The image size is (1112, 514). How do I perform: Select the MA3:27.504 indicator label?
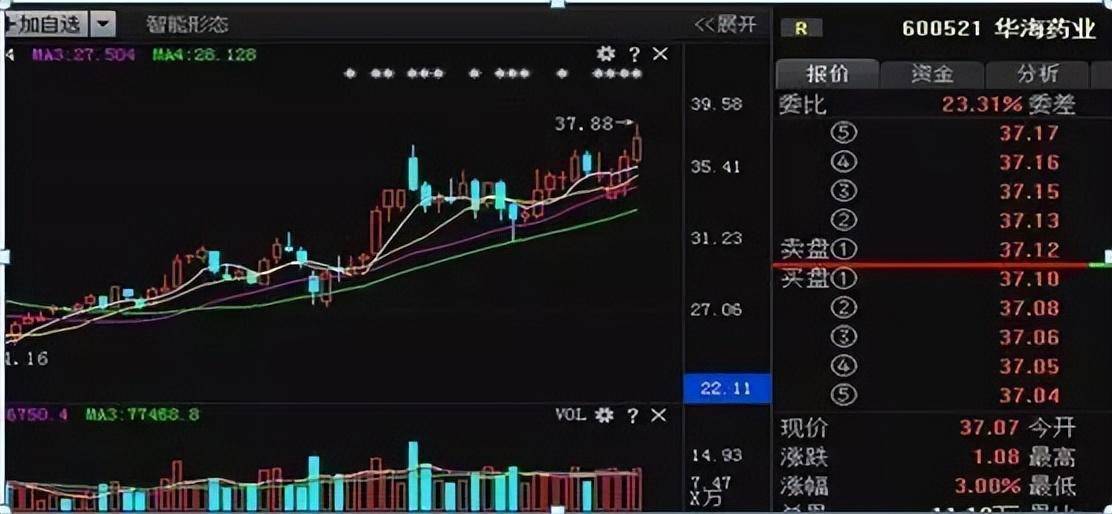tap(82, 55)
